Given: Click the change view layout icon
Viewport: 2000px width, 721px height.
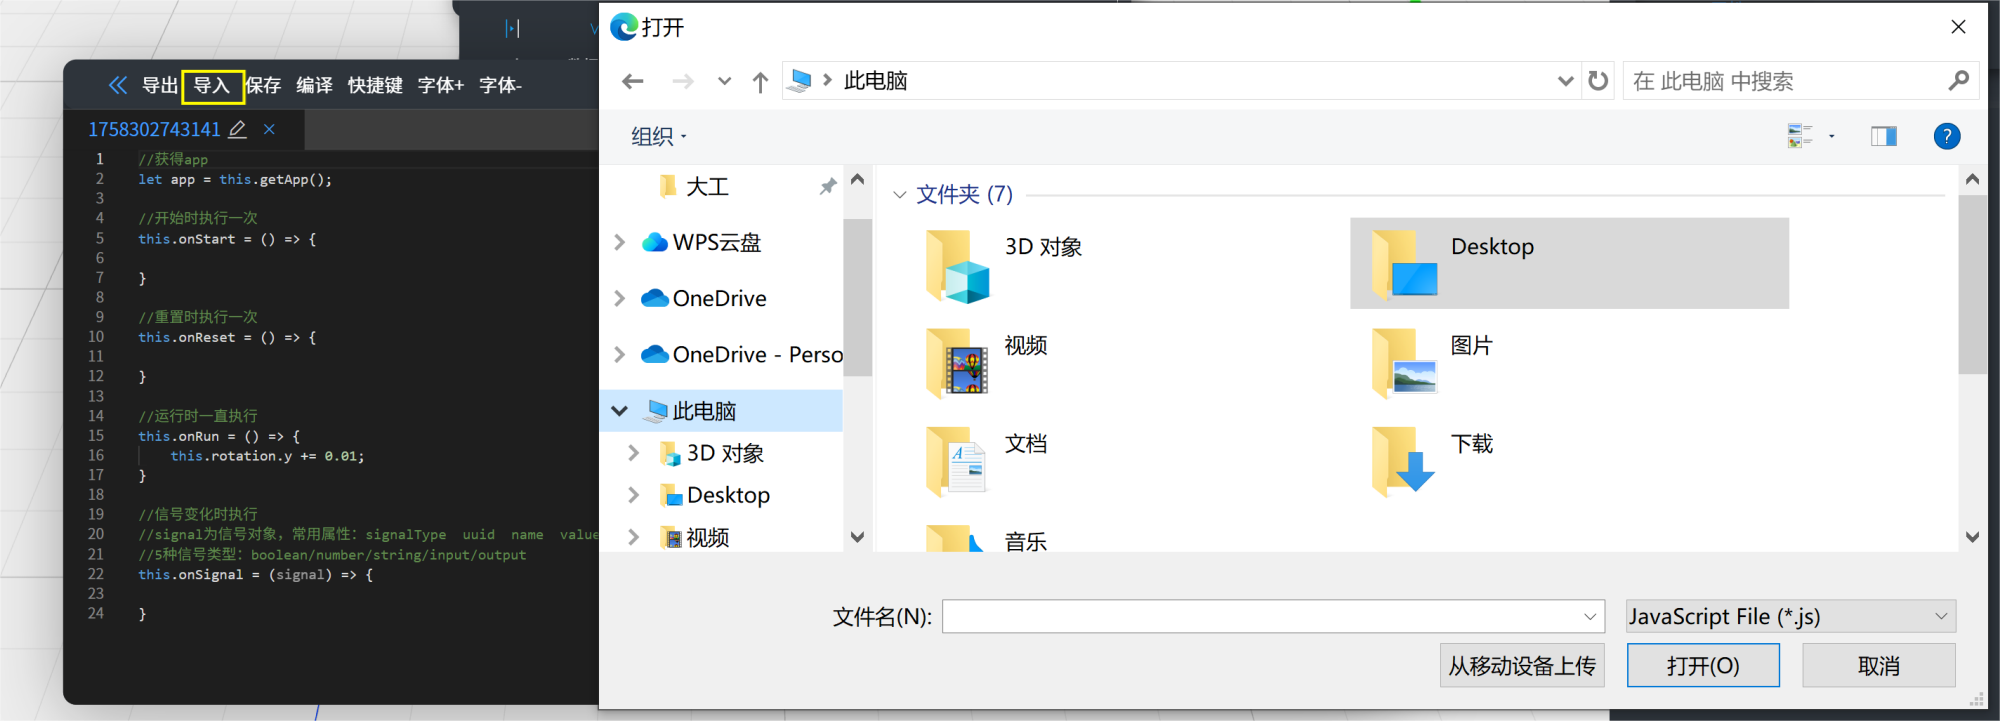Looking at the screenshot, I should tap(1800, 136).
